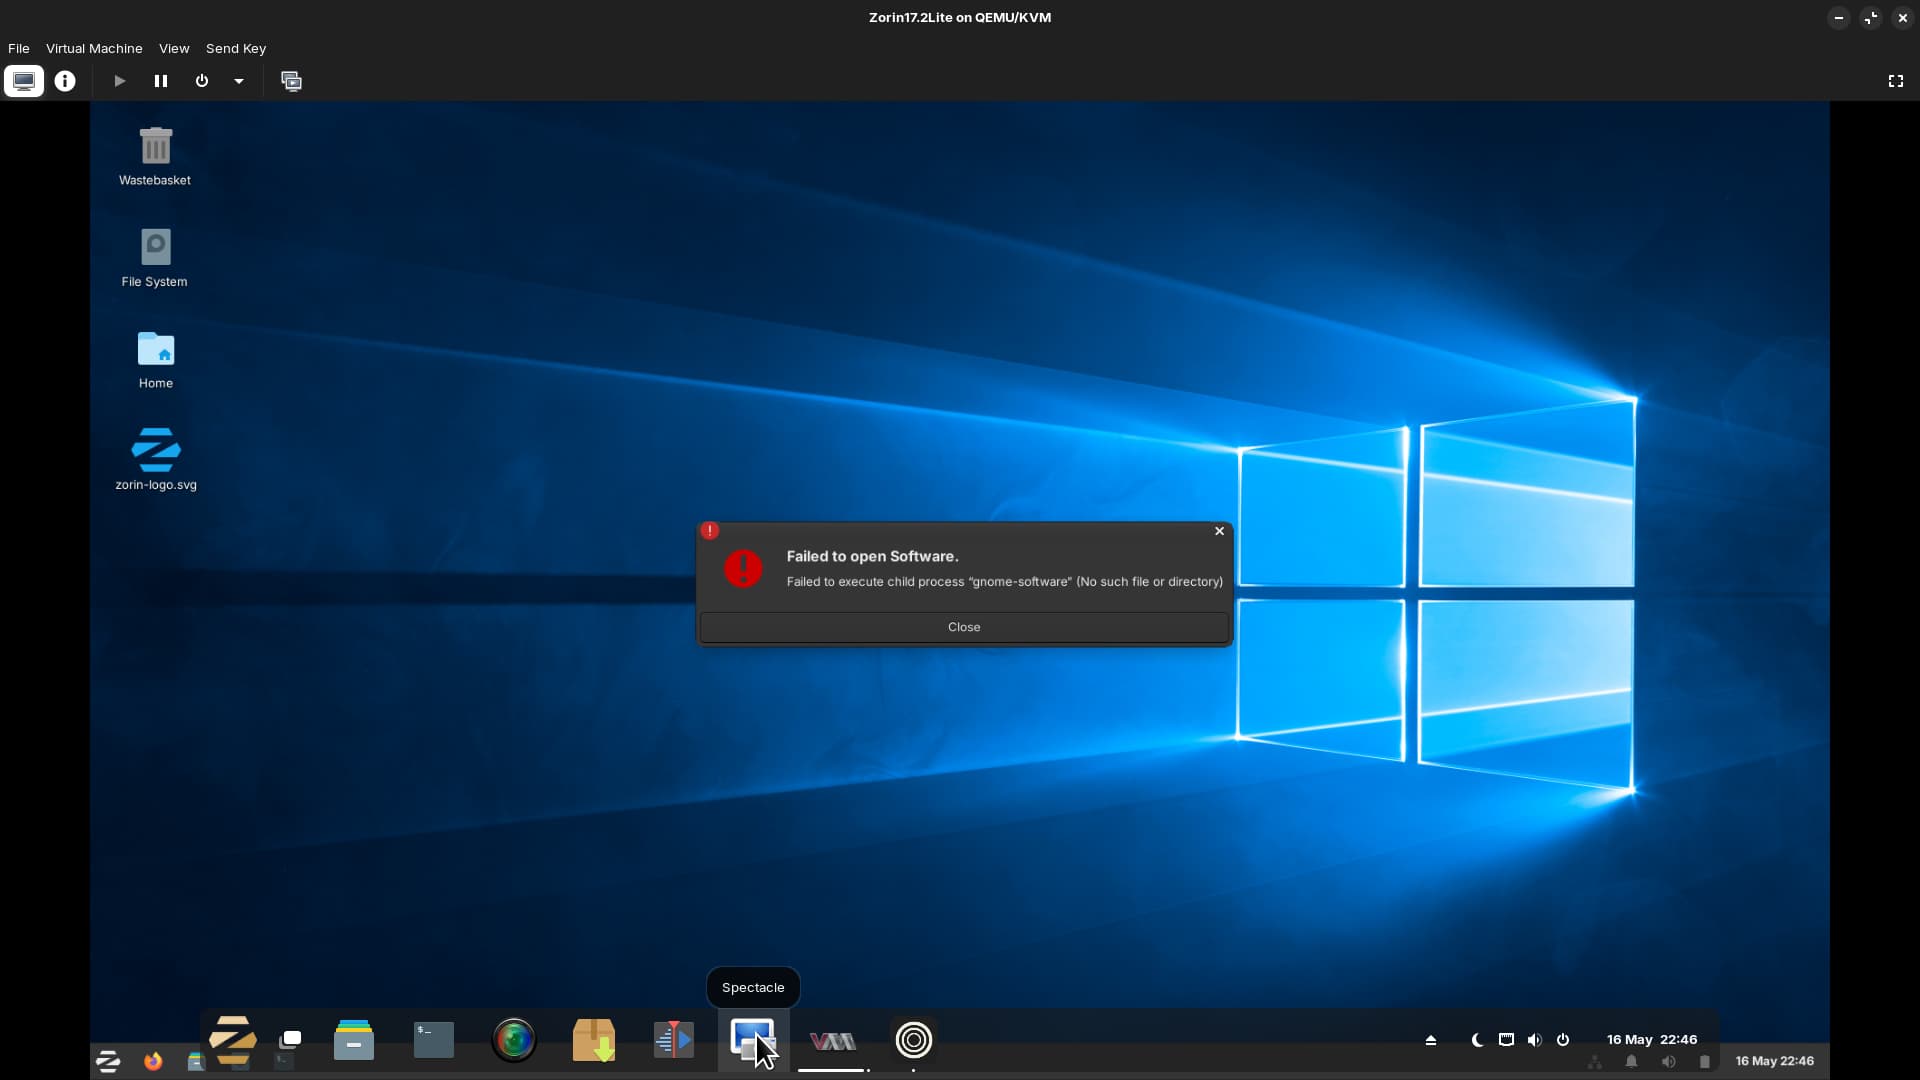The image size is (1920, 1080).
Task: Restore the QEMU/KVM viewer window size
Action: (x=1871, y=18)
